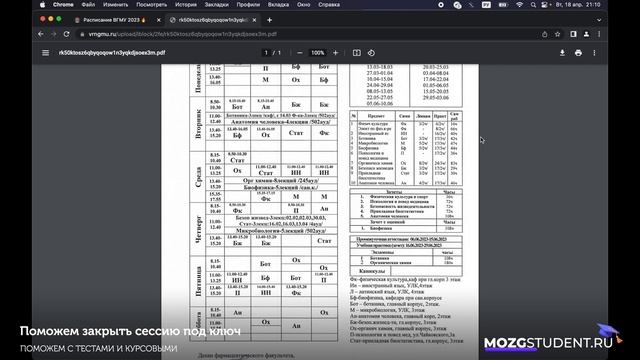Click the Пятница day header
Viewport: 640px width, 360px height.
pos(198,281)
